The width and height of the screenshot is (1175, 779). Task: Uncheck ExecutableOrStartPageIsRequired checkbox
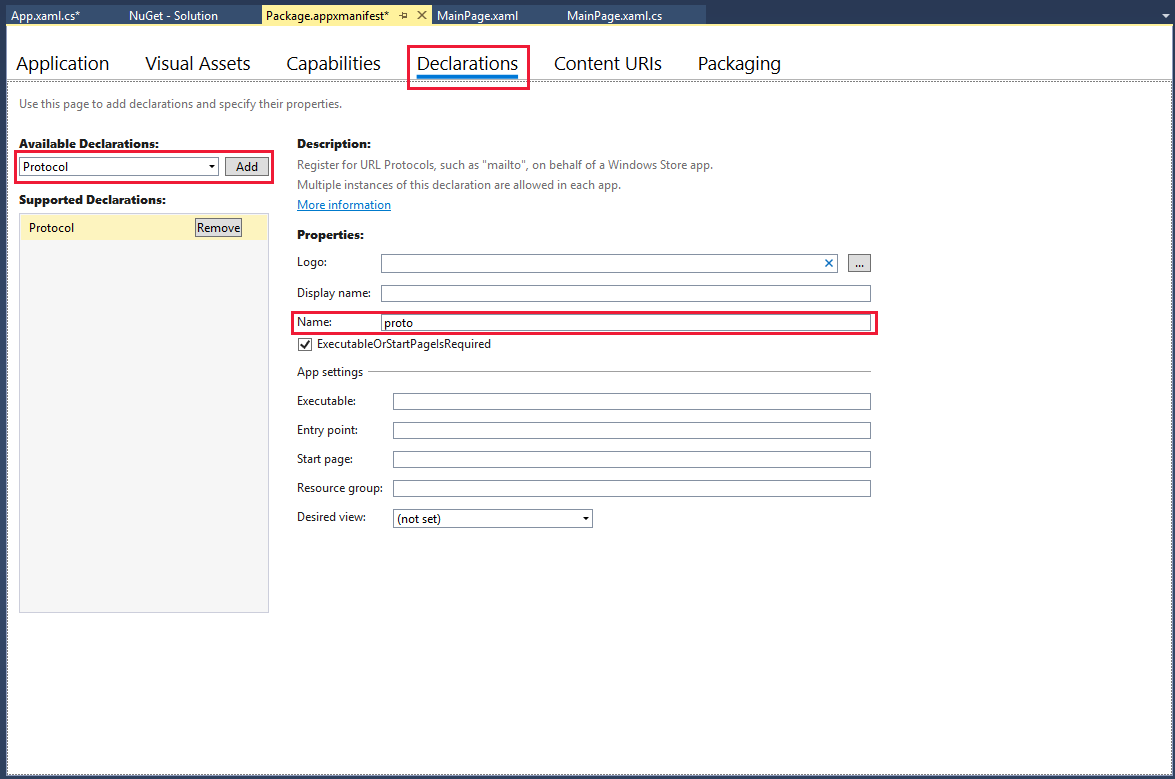click(x=305, y=345)
